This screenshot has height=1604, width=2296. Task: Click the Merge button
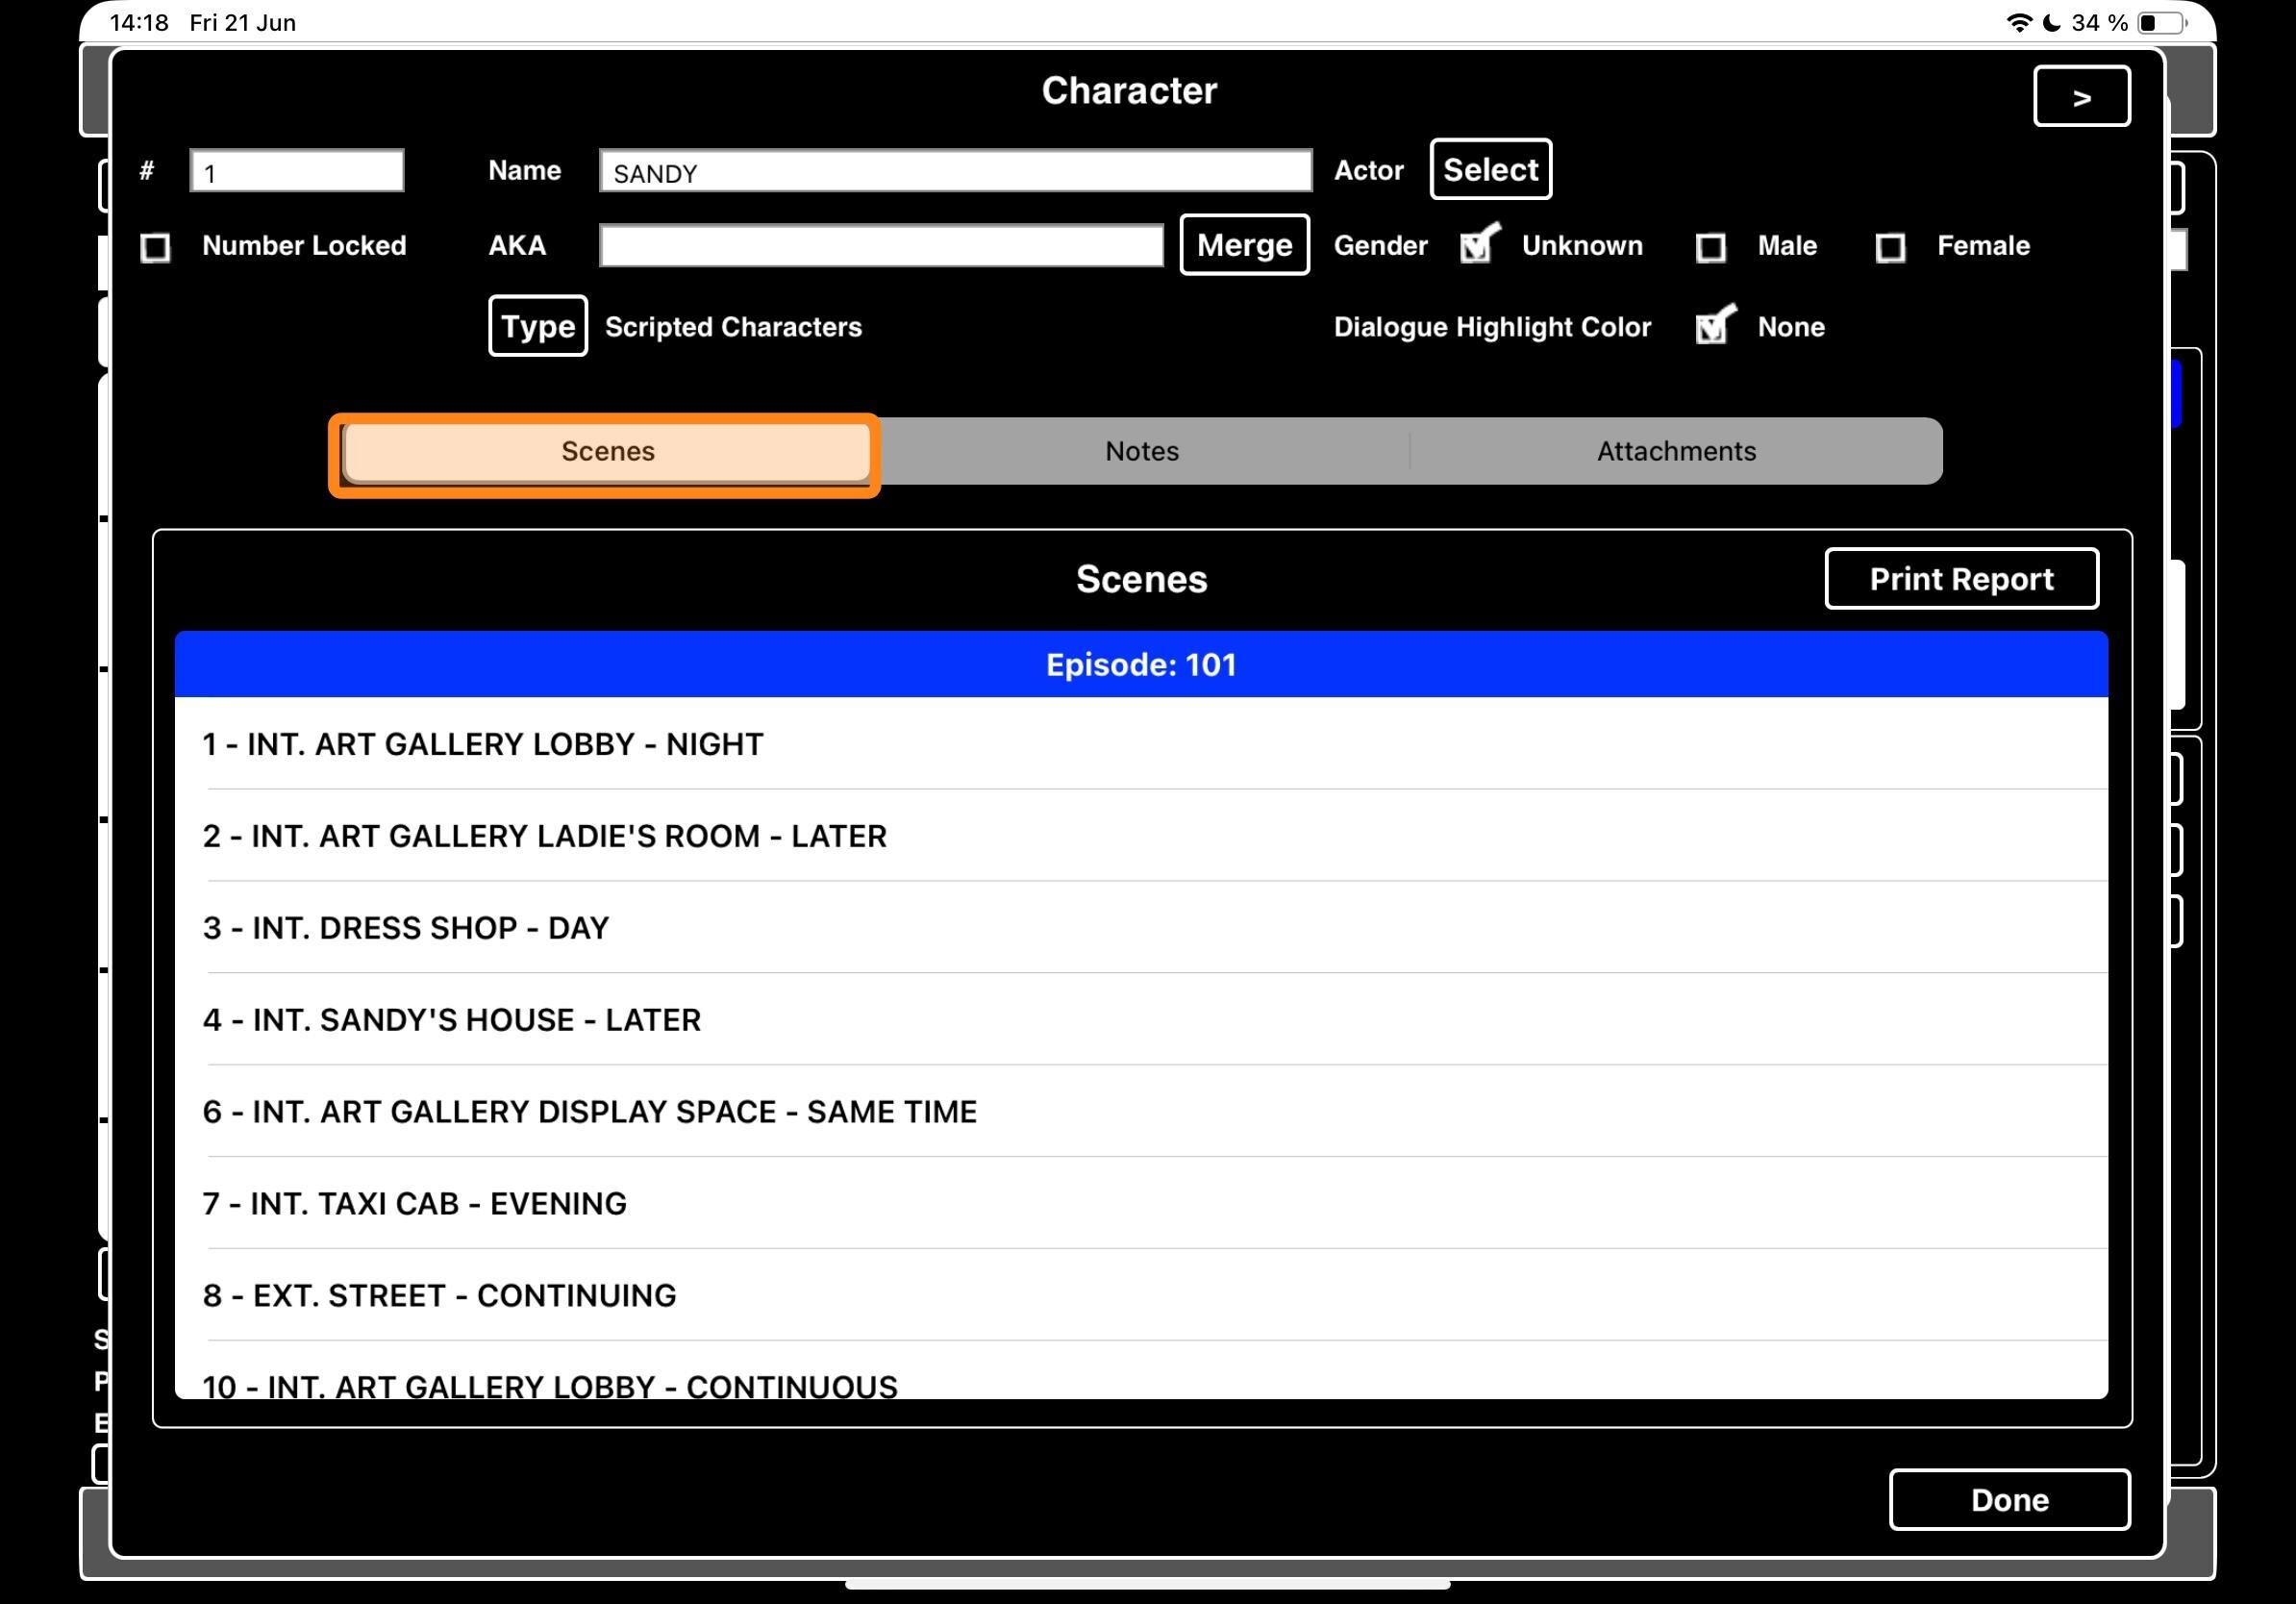(1244, 245)
